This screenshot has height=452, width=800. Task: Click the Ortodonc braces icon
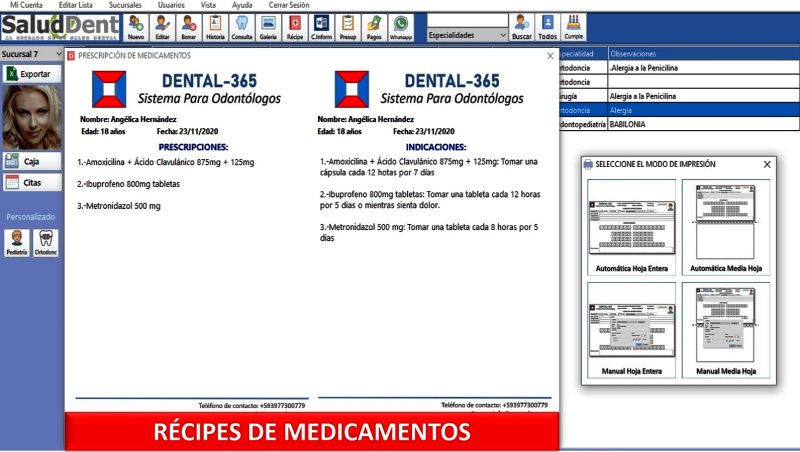coord(46,243)
